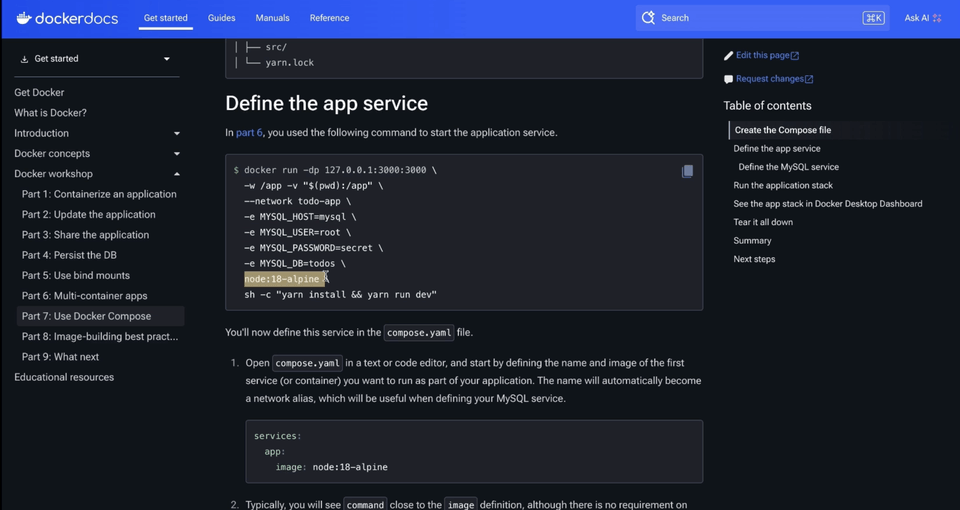The width and height of the screenshot is (960, 510).
Task: Click the Ask AI sparkle icon
Action: coord(937,18)
